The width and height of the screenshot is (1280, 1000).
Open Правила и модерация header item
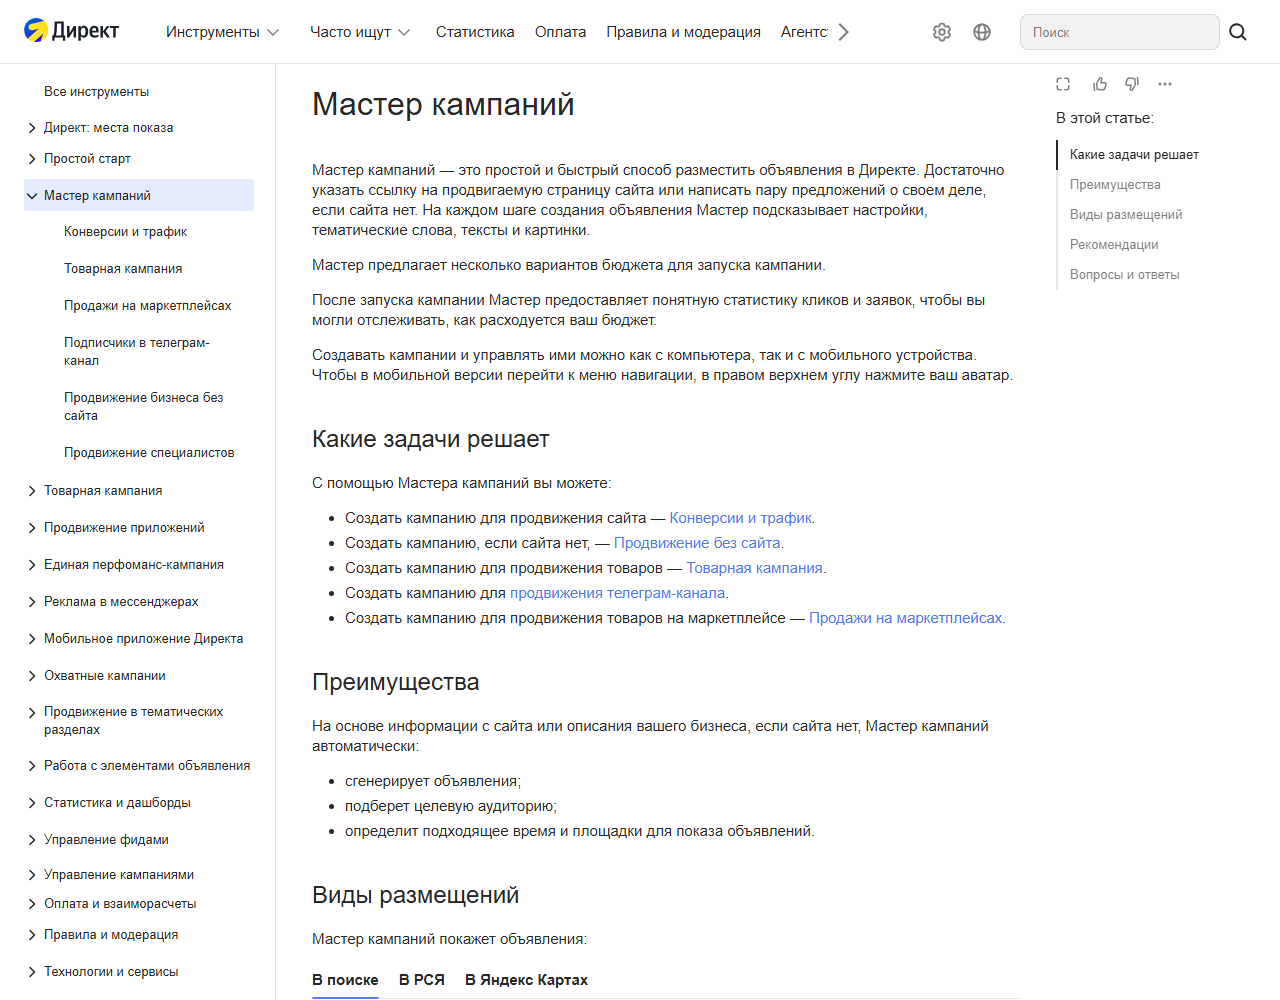pos(683,32)
